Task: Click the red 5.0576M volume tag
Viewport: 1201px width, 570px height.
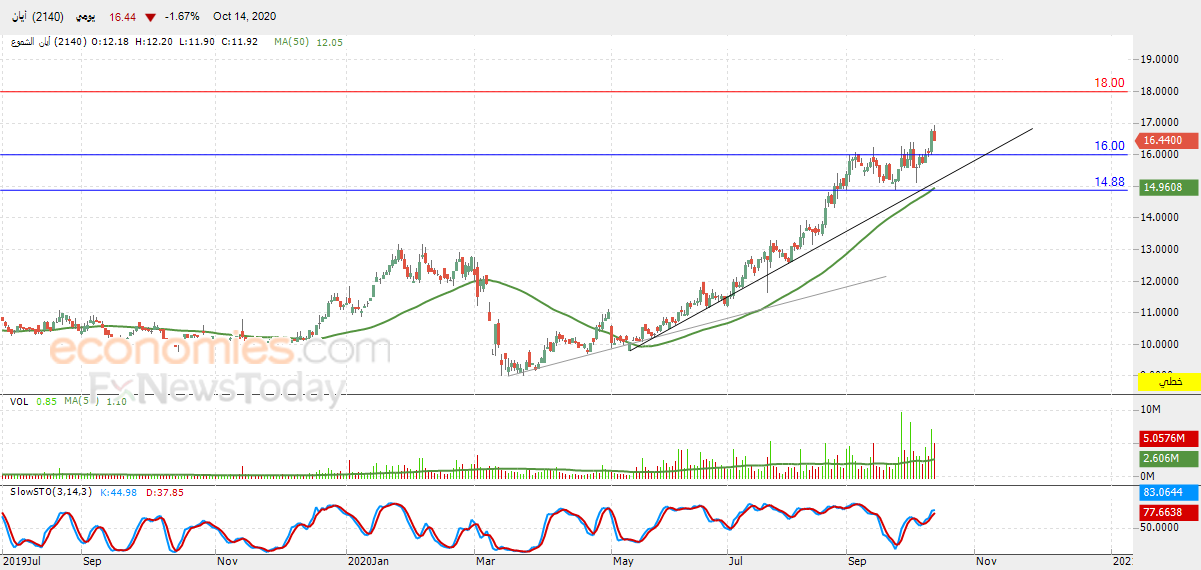Action: pyautogui.click(x=1168, y=438)
